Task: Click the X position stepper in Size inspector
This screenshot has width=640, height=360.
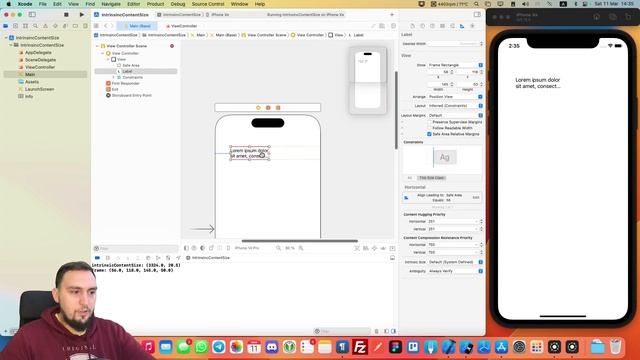Action: coord(451,72)
